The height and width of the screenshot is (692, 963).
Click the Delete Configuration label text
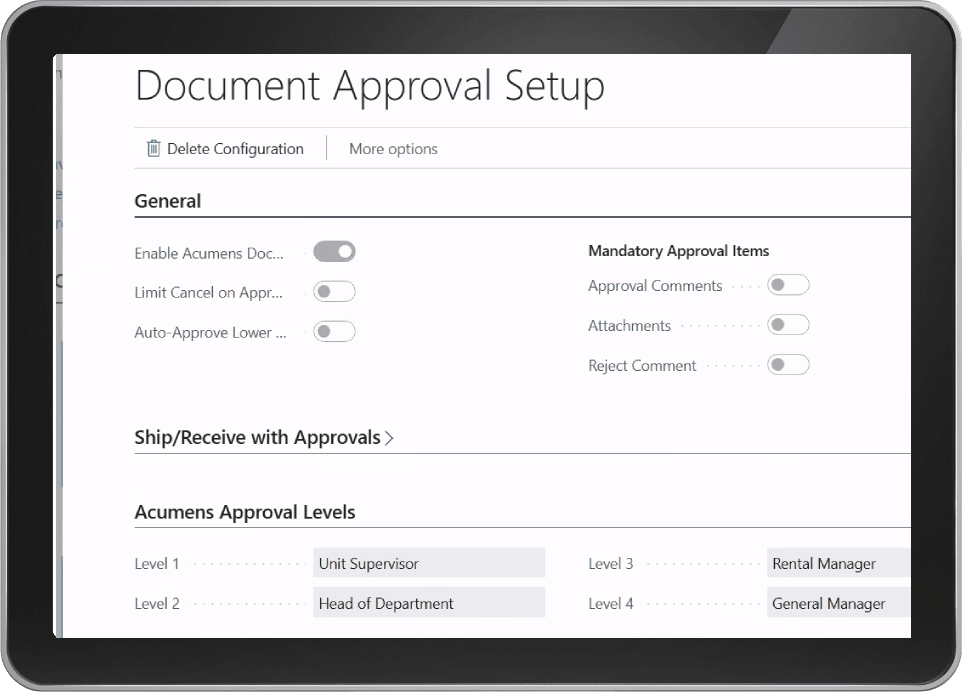click(x=235, y=149)
